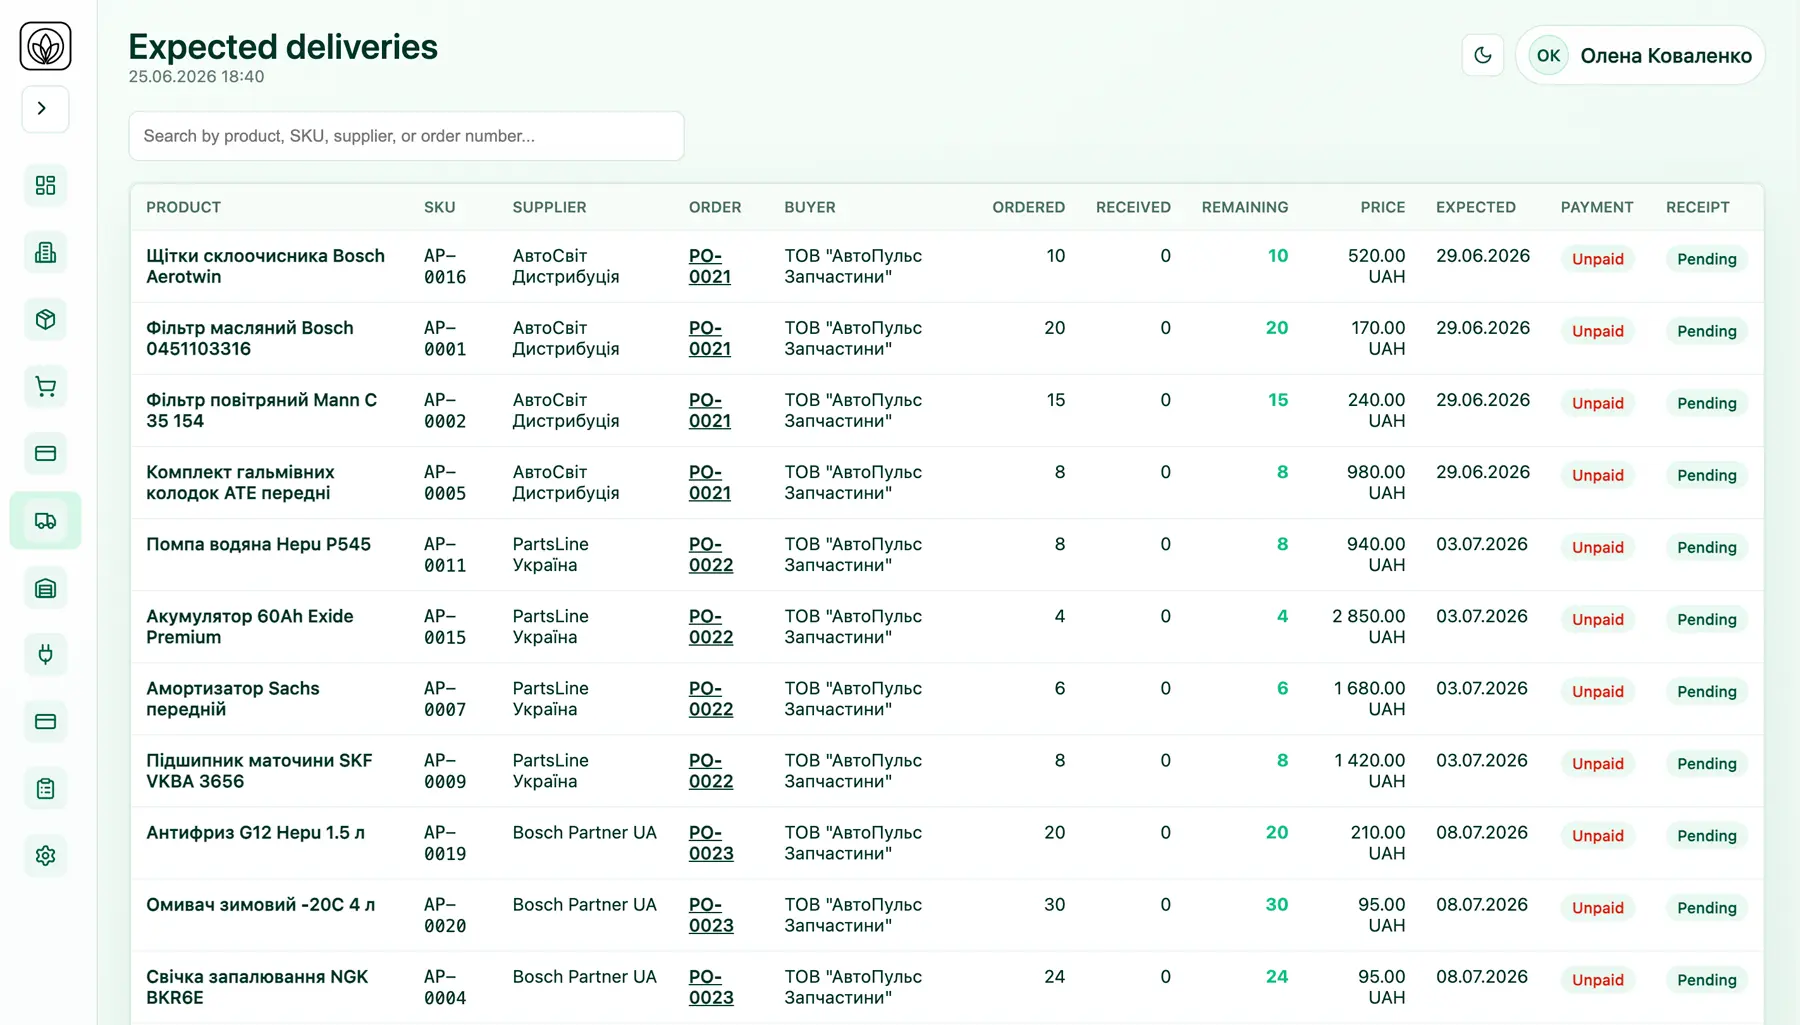Sort by the ORDER column header

point(715,207)
